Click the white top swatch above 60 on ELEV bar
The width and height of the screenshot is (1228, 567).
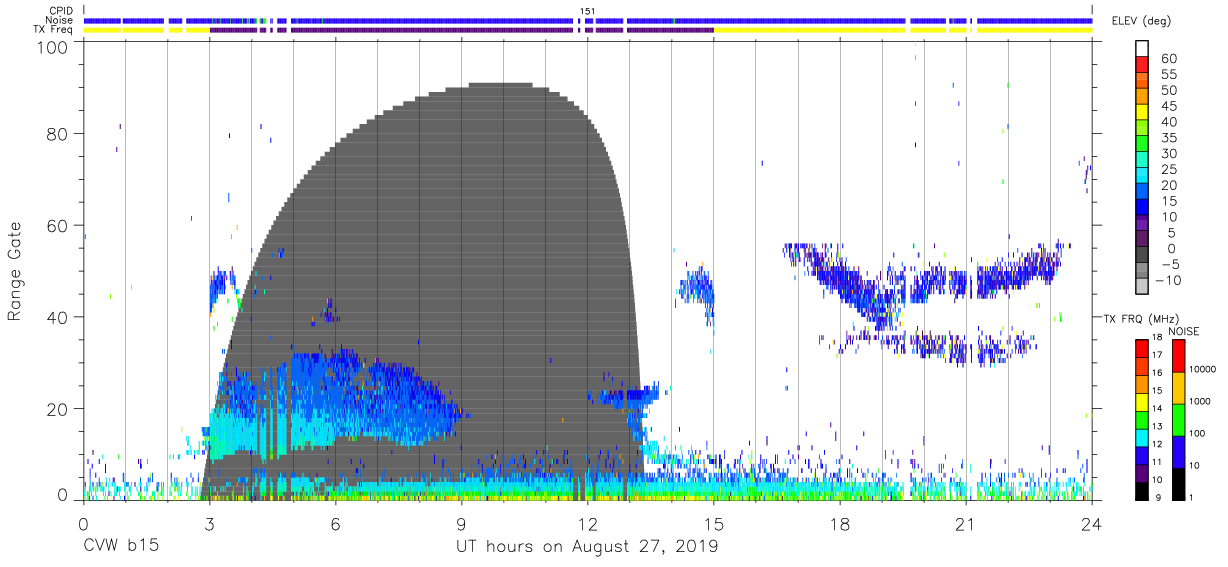coord(1141,48)
